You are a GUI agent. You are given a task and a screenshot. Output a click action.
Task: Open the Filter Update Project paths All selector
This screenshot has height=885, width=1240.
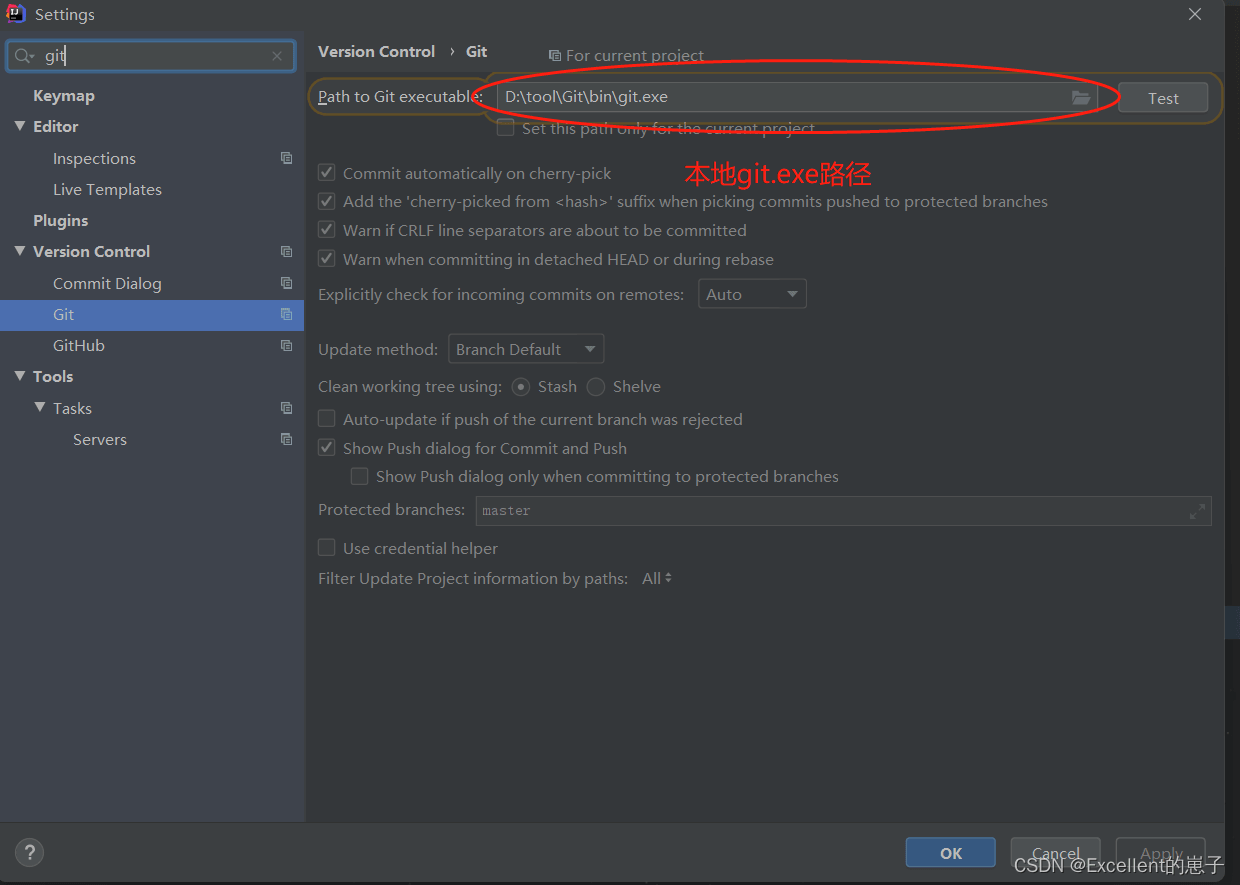[x=657, y=578]
